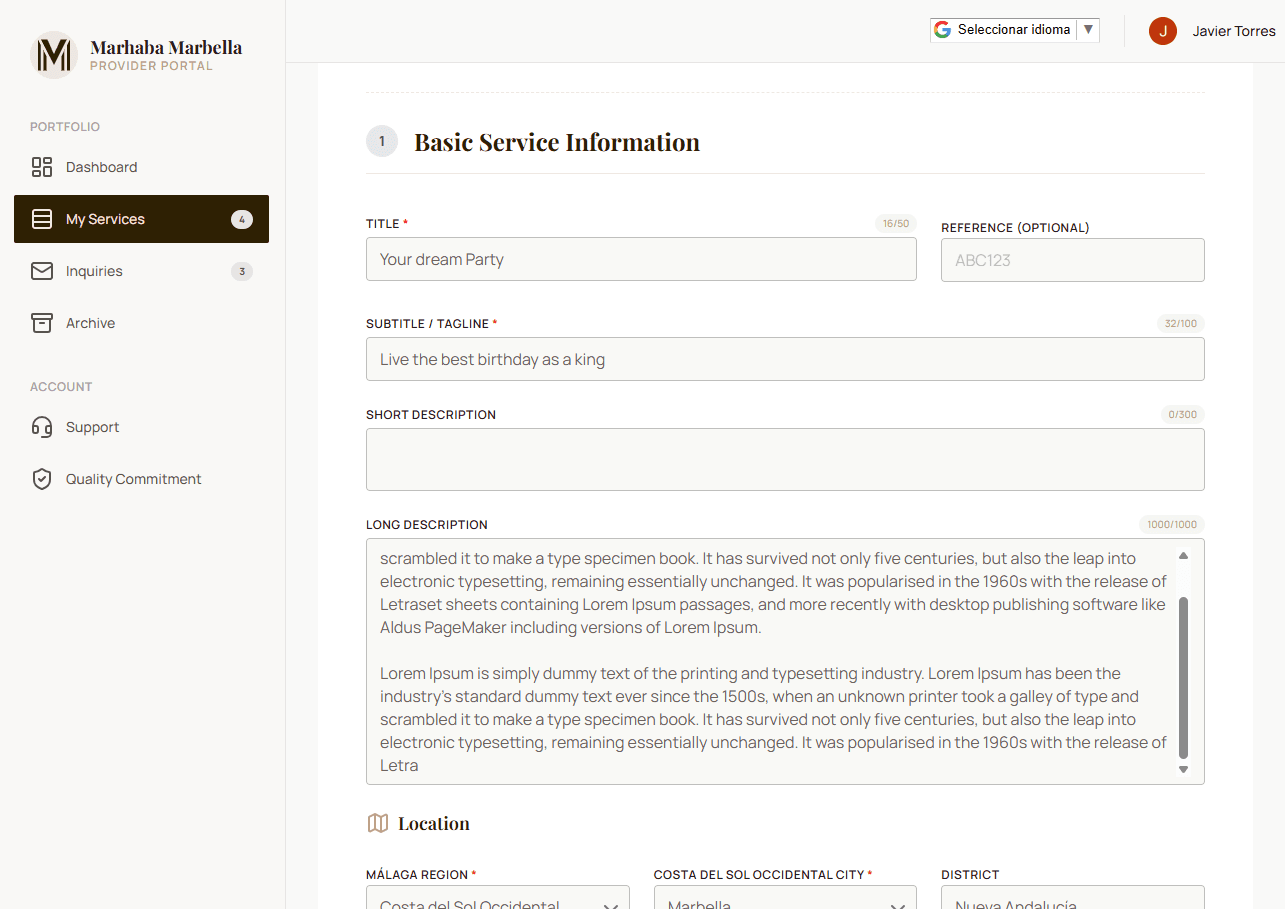Open the Archive page
Viewport: 1285px width, 909px height.
point(141,323)
